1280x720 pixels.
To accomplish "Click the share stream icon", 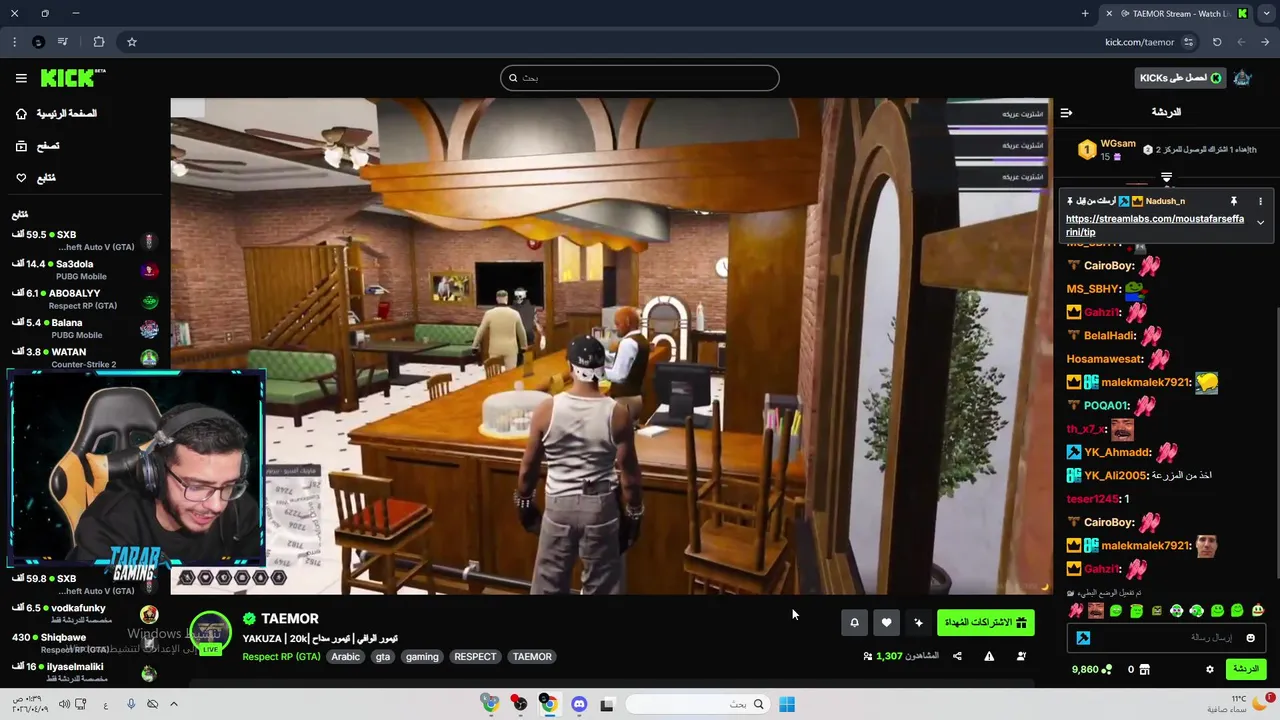I will click(957, 656).
